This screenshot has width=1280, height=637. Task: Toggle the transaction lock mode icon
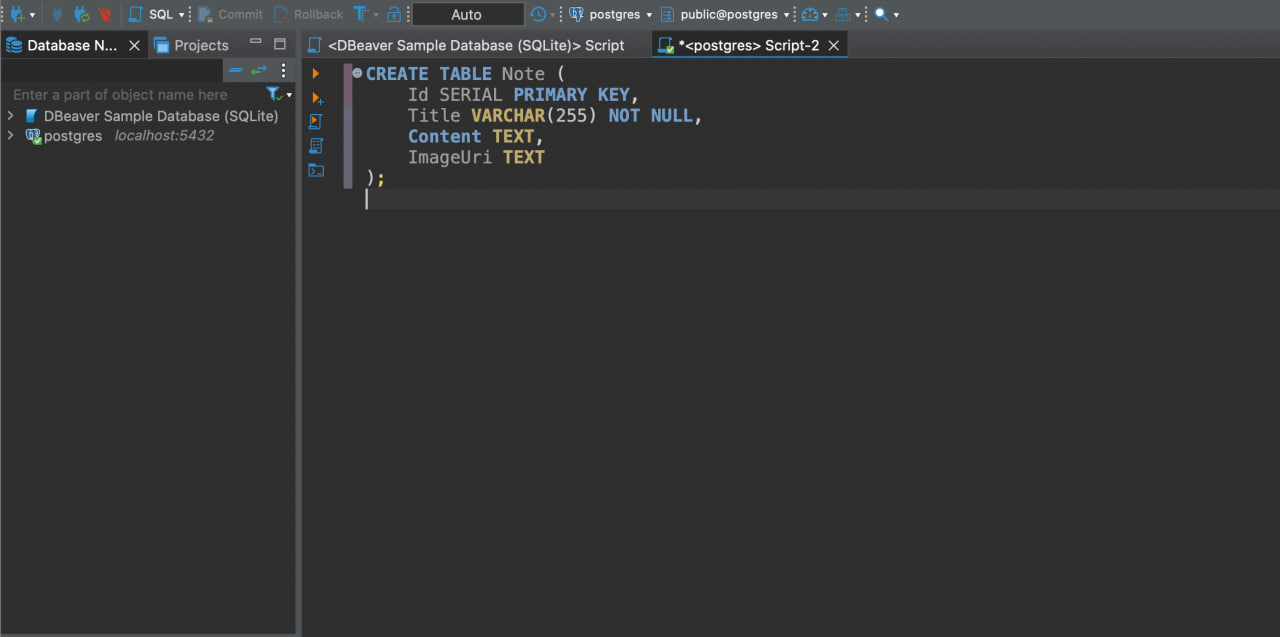point(394,15)
